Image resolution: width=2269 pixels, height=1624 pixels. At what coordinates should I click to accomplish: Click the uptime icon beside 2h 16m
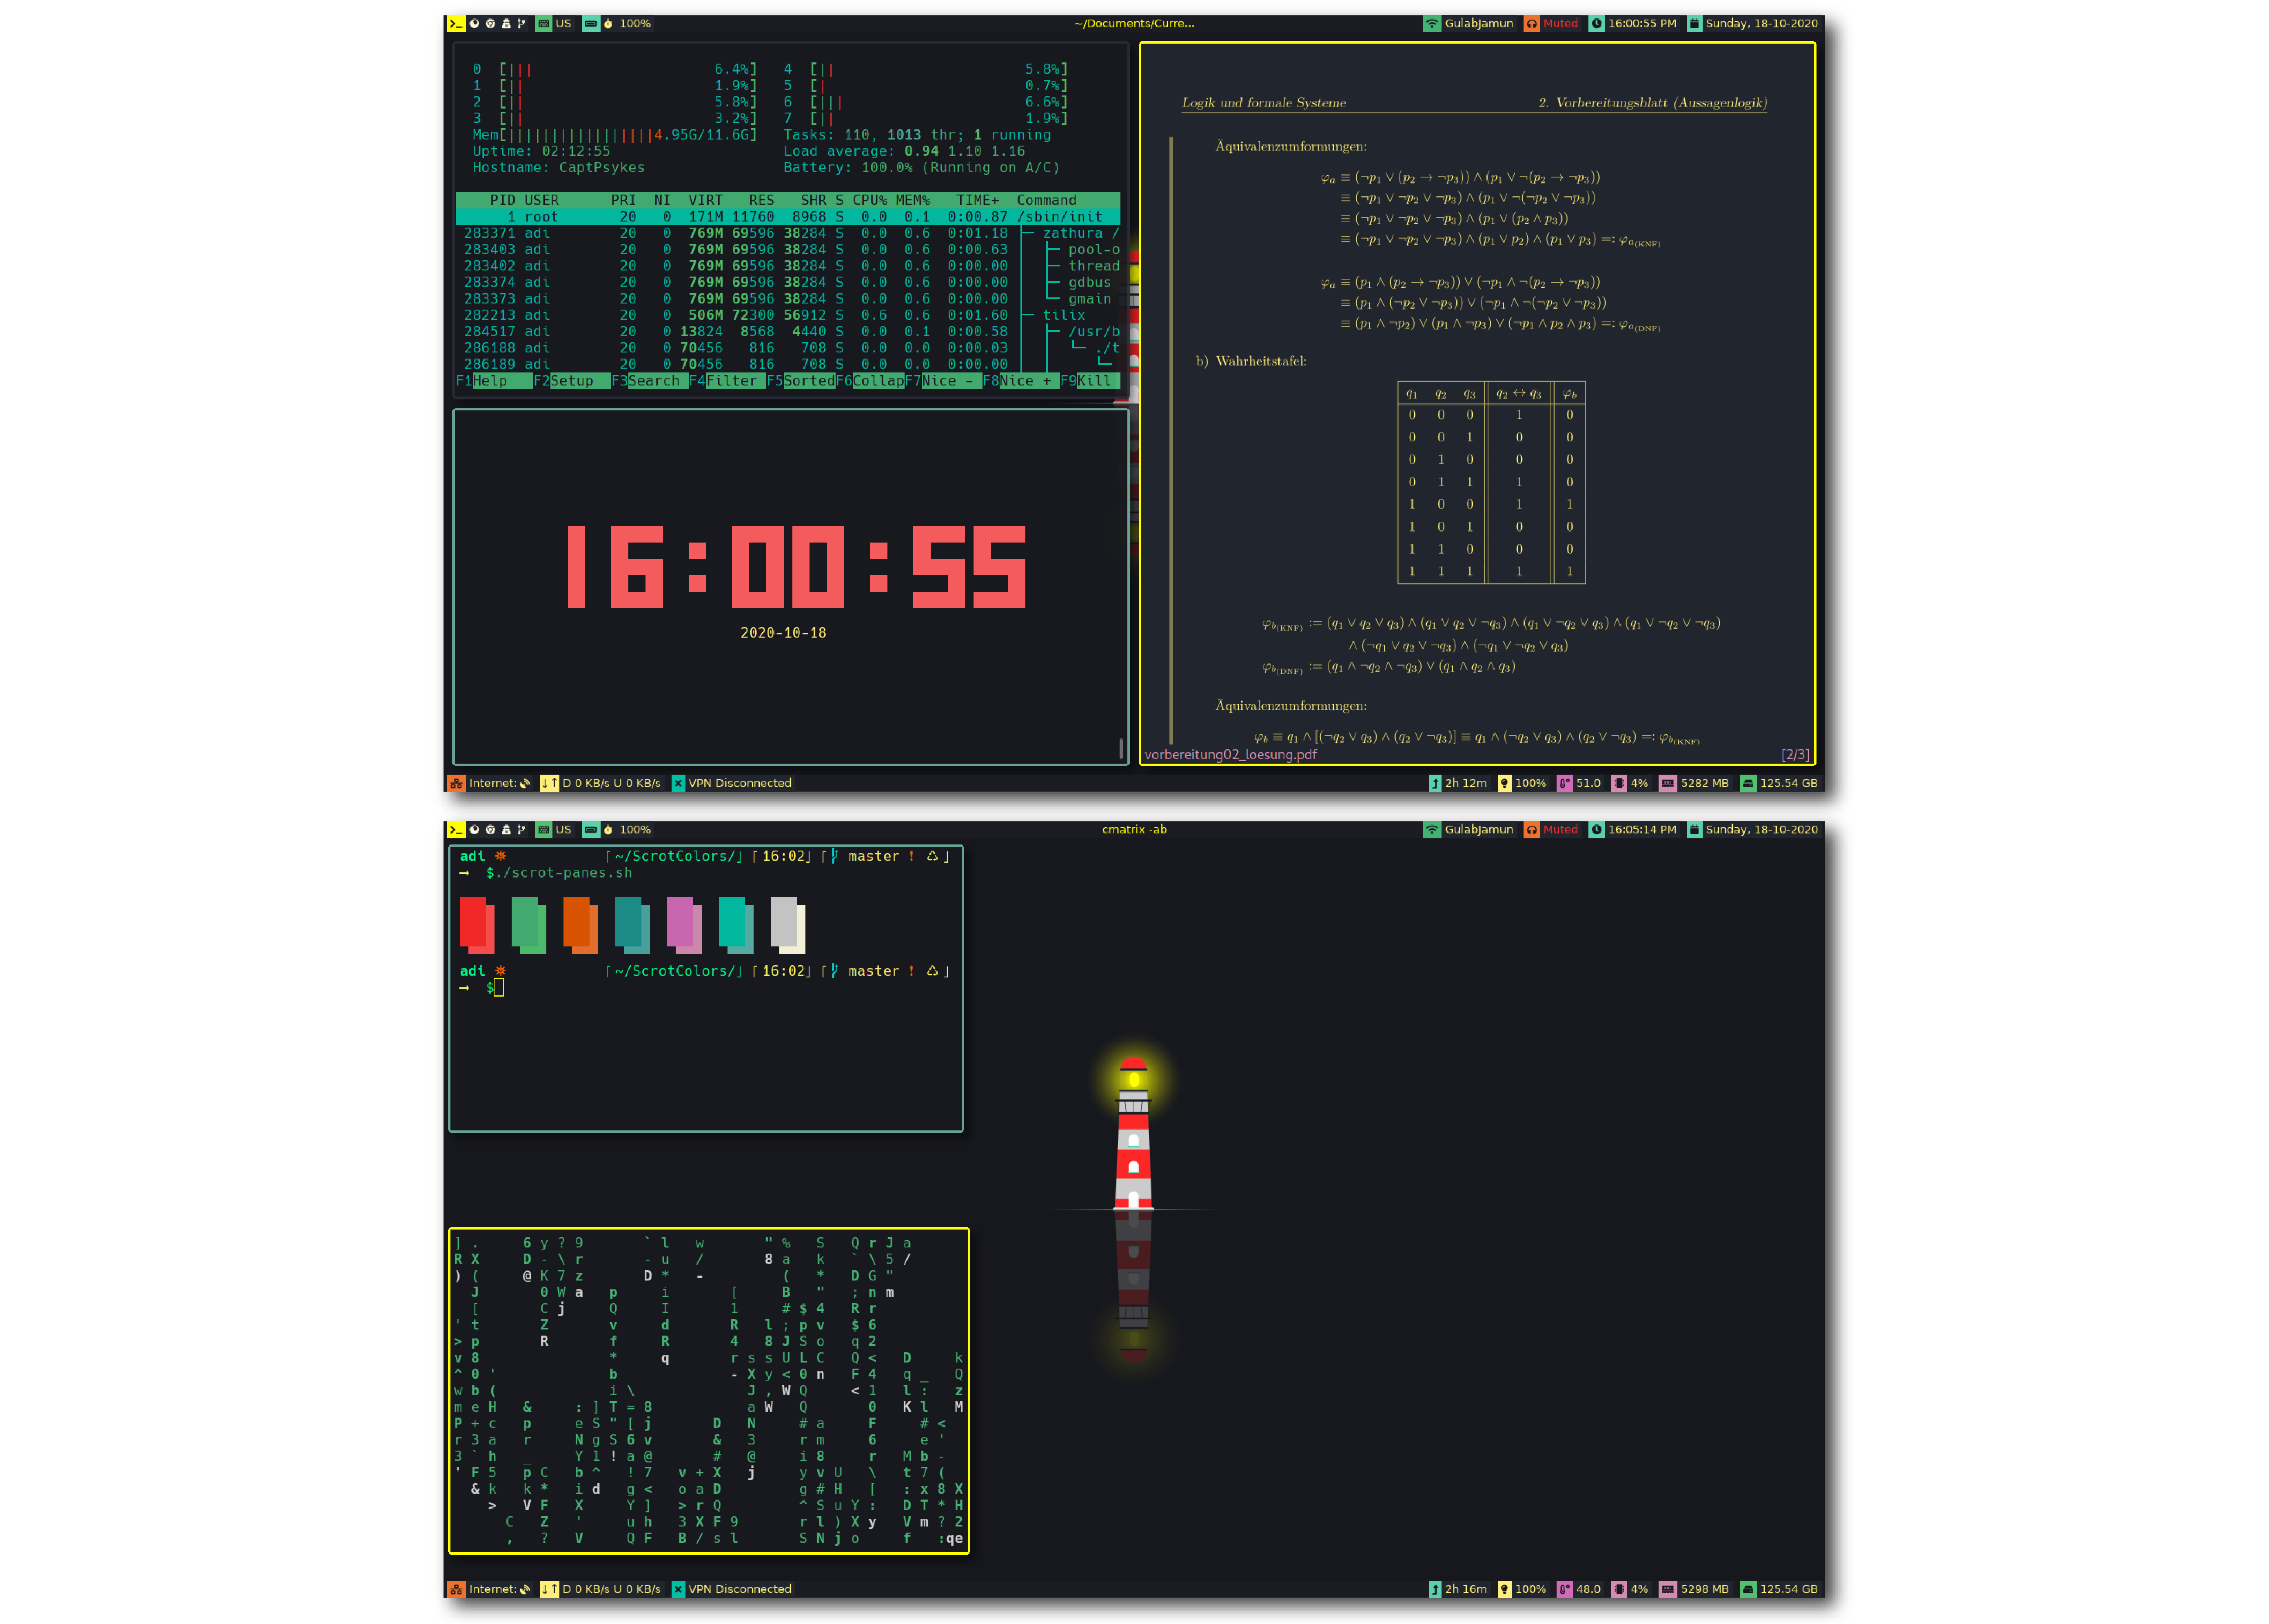coord(1435,1589)
